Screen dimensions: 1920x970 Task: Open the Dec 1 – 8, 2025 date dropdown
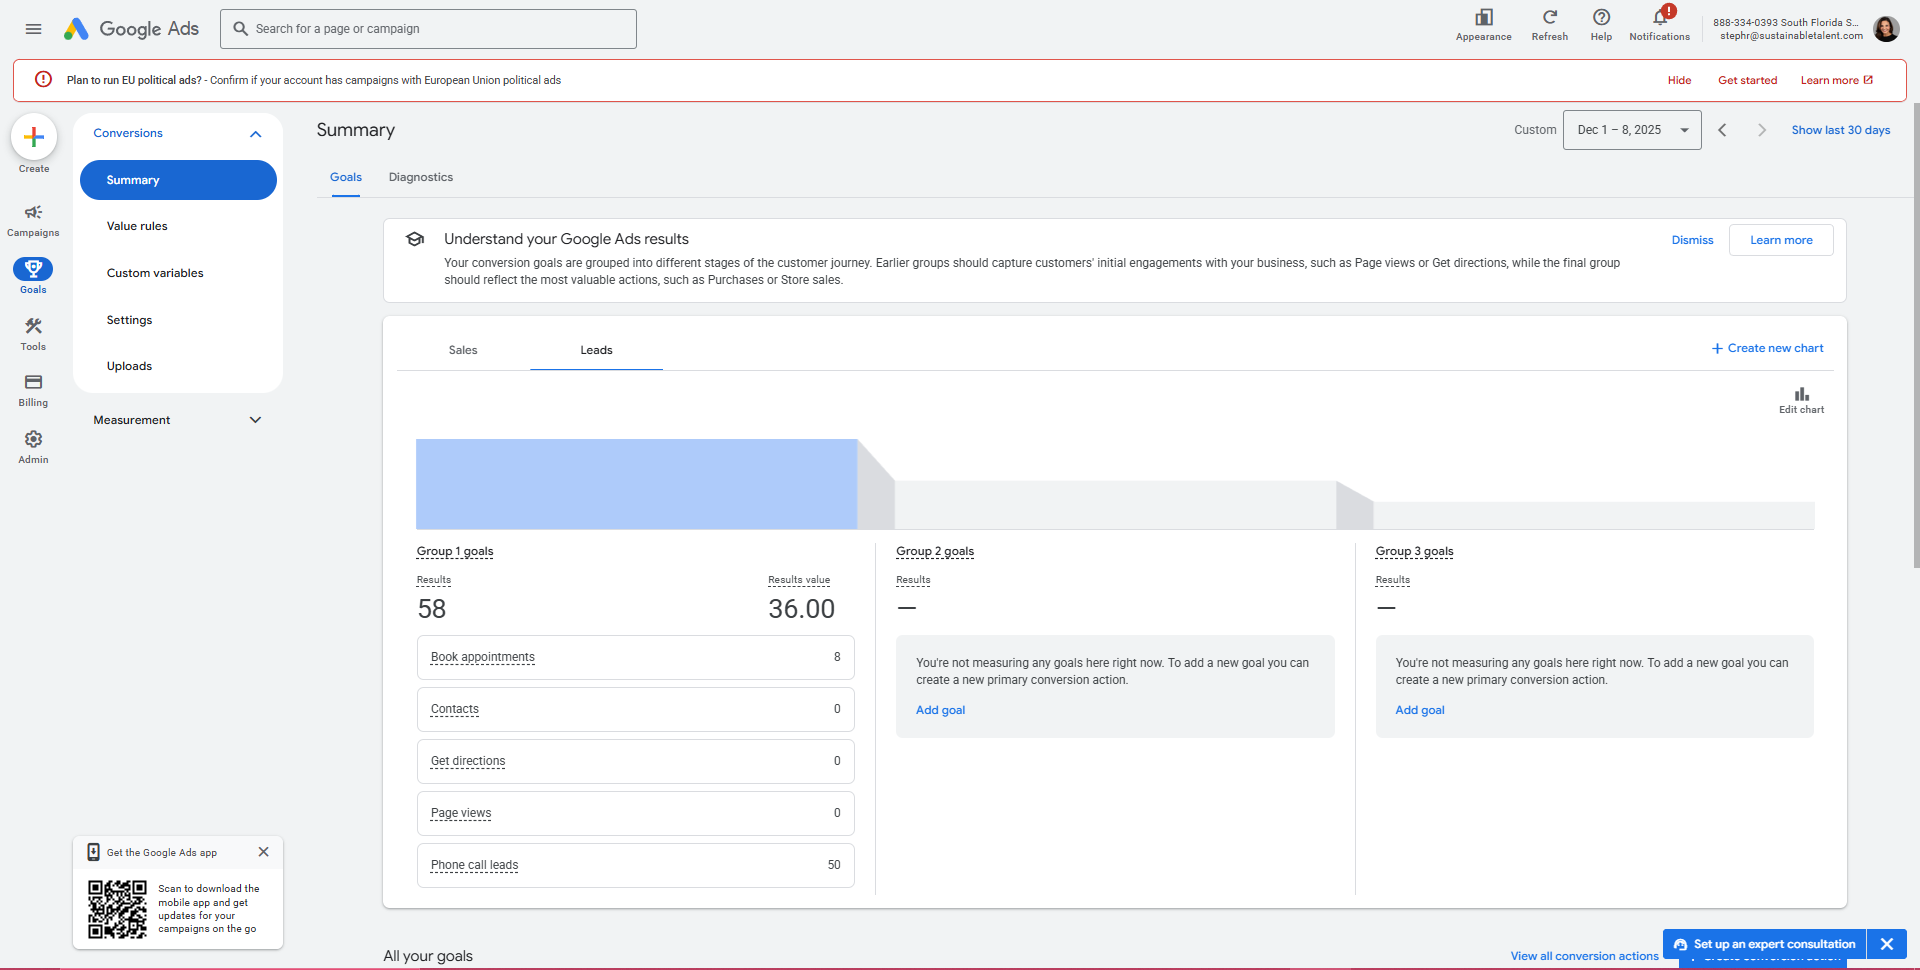[x=1632, y=130]
